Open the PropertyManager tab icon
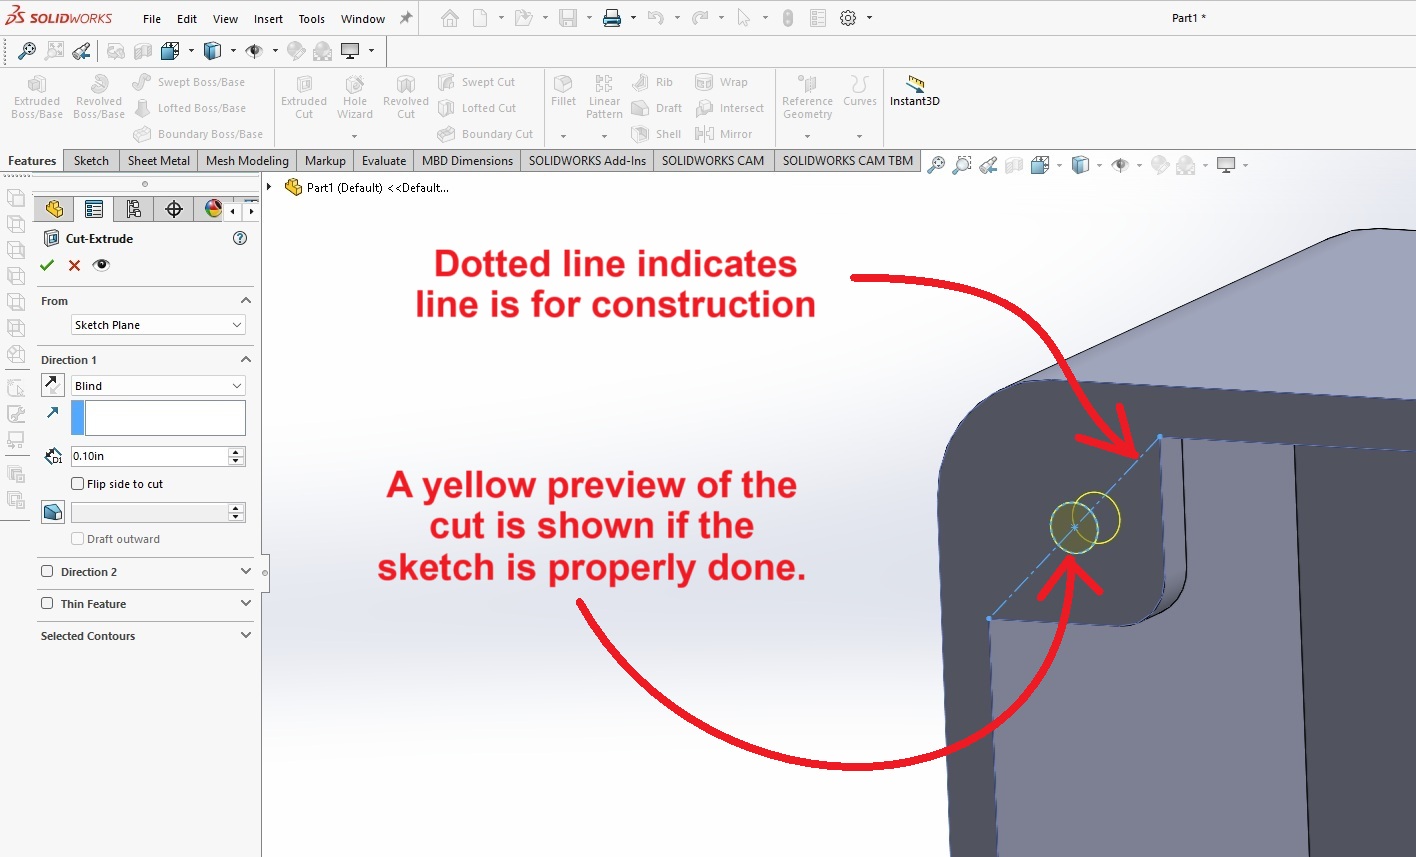This screenshot has width=1416, height=857. click(94, 209)
